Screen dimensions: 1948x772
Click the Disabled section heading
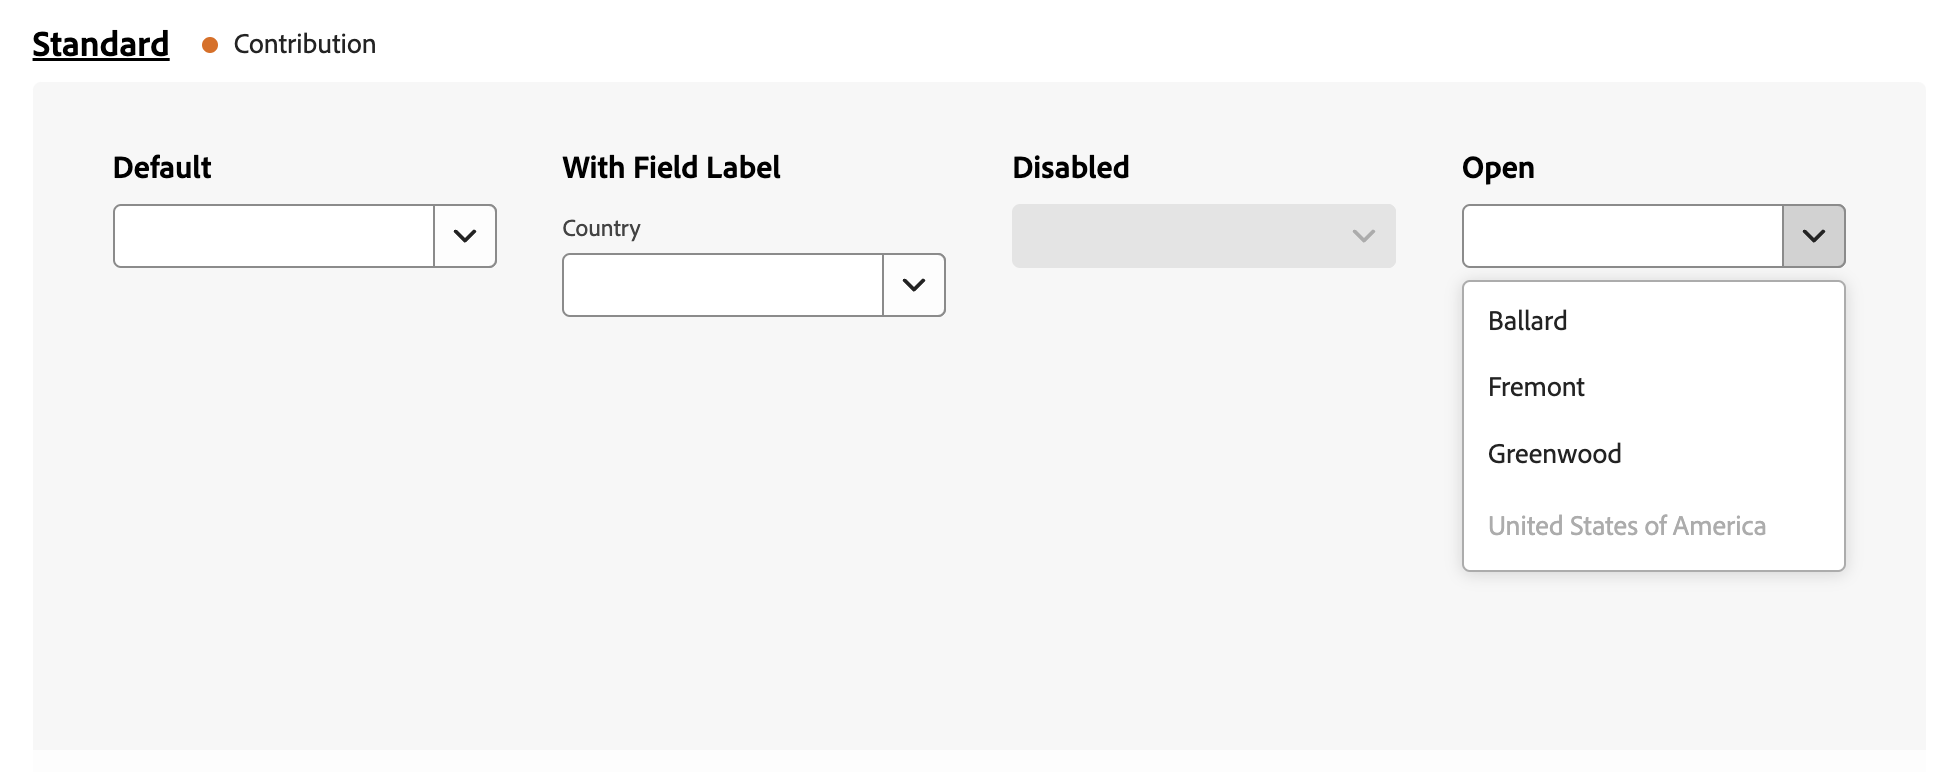click(1071, 167)
